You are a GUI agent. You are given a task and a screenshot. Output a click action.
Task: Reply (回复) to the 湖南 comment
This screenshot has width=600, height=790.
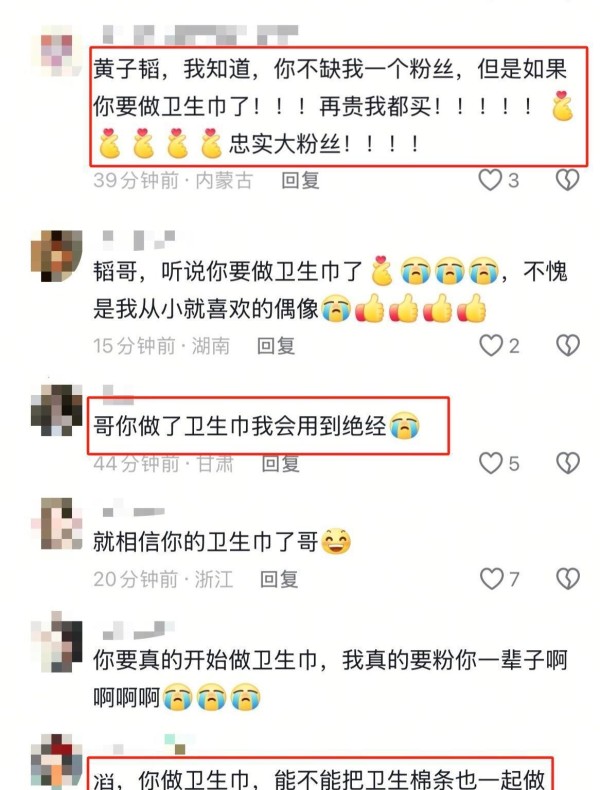point(276,346)
